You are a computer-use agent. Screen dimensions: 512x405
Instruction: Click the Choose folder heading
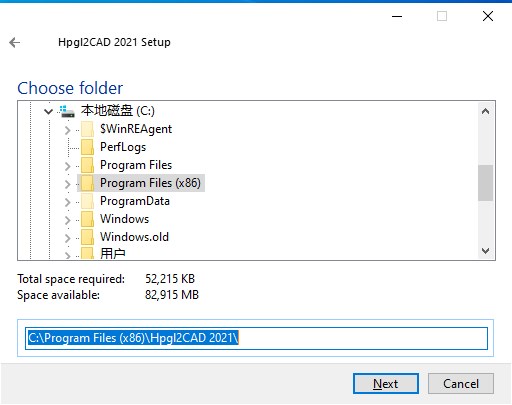click(70, 88)
